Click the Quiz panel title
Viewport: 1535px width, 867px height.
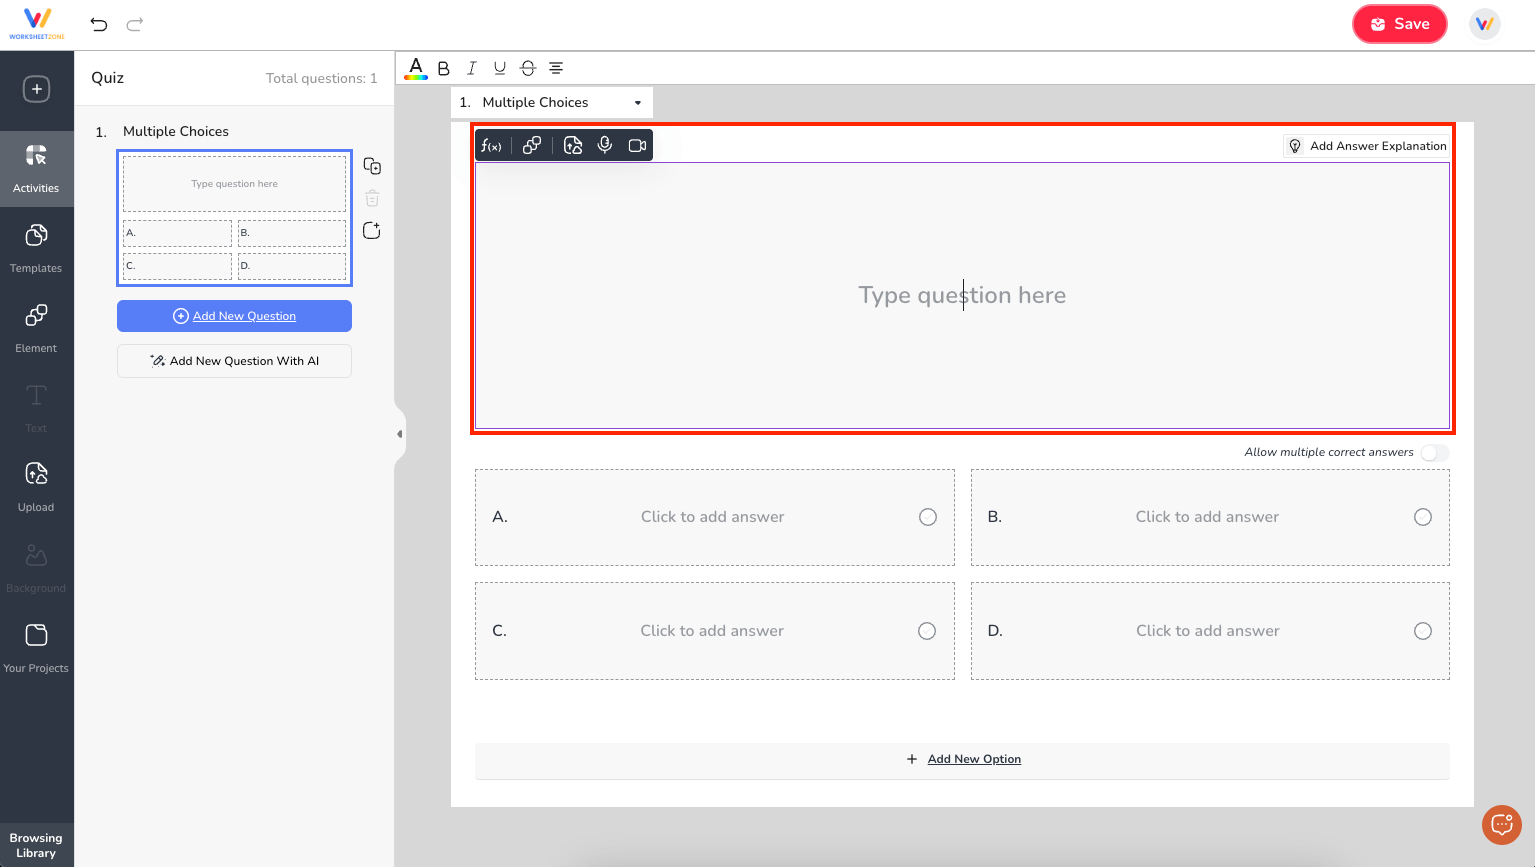point(108,78)
